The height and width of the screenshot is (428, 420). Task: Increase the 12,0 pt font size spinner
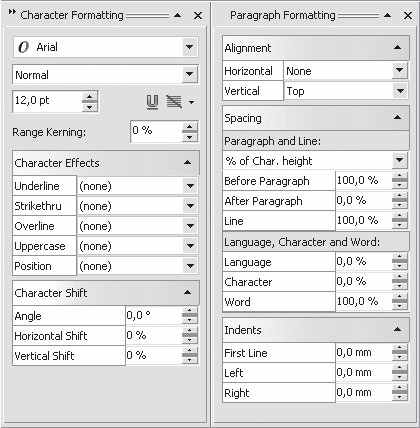[x=89, y=96]
